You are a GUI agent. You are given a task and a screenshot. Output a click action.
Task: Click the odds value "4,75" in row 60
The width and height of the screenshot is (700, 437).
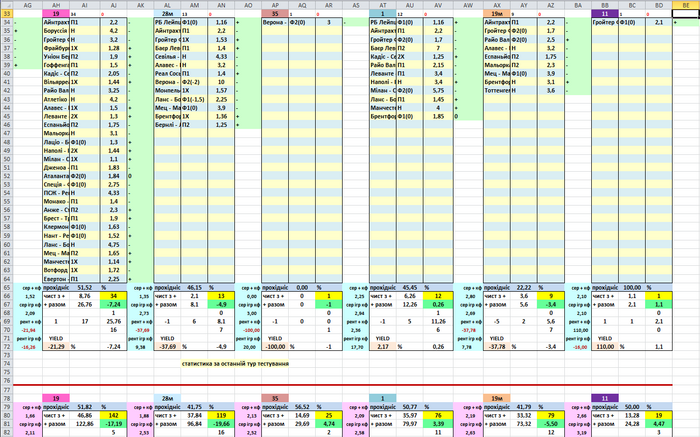pyautogui.click(x=113, y=244)
